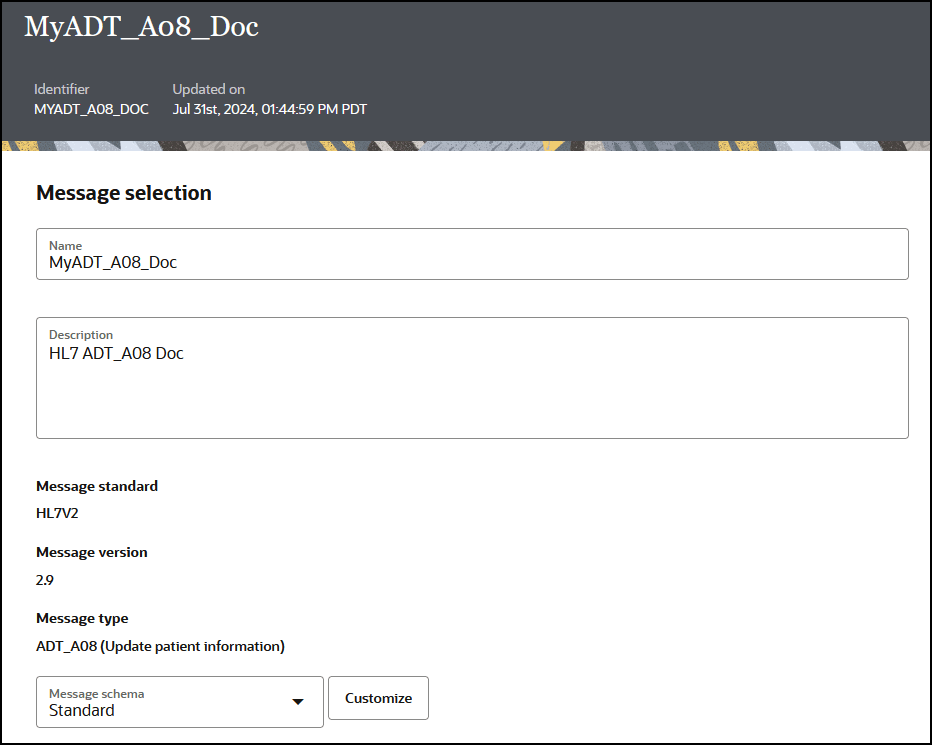Select the HL7V2 message standard text

[x=56, y=512]
